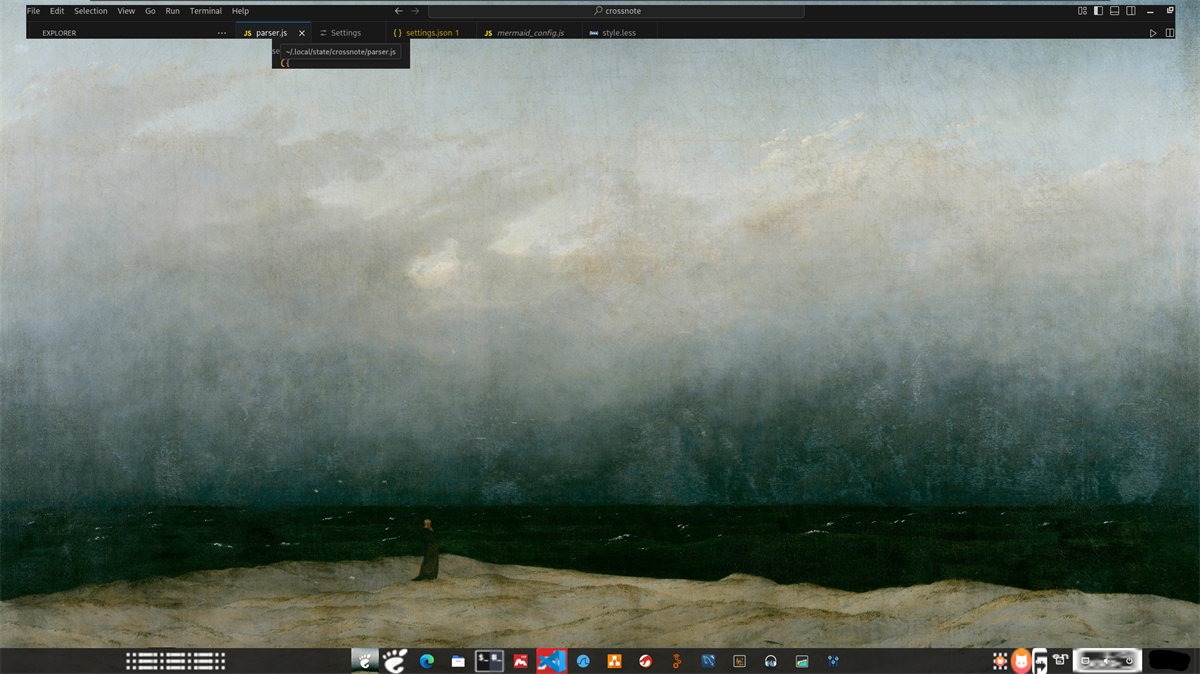Go forward with the right arrow

[x=415, y=11]
